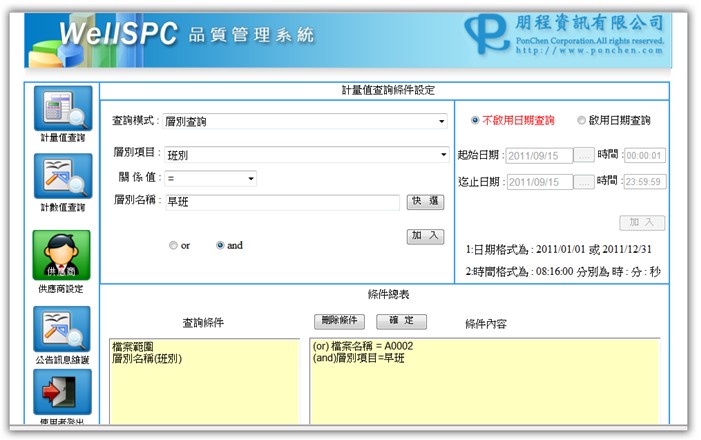Open the 計數值查詢 sidebar icon
Viewport: 701px width, 440px height.
click(x=62, y=177)
